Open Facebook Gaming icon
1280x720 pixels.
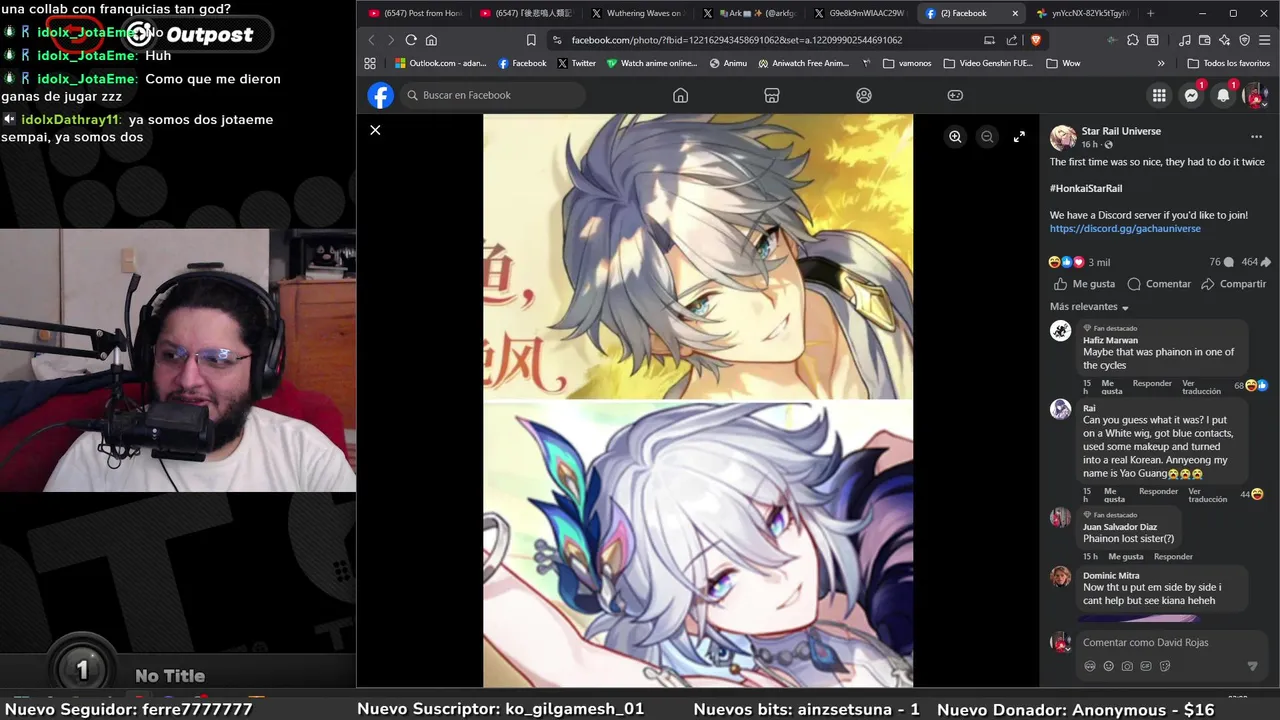tap(955, 95)
